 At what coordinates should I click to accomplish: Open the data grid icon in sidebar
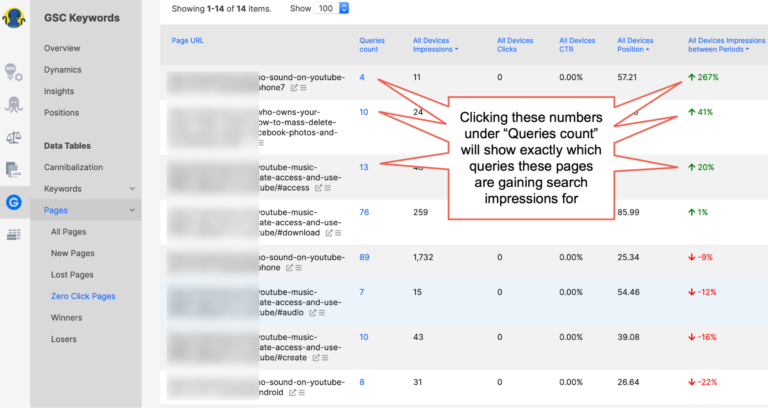14,235
